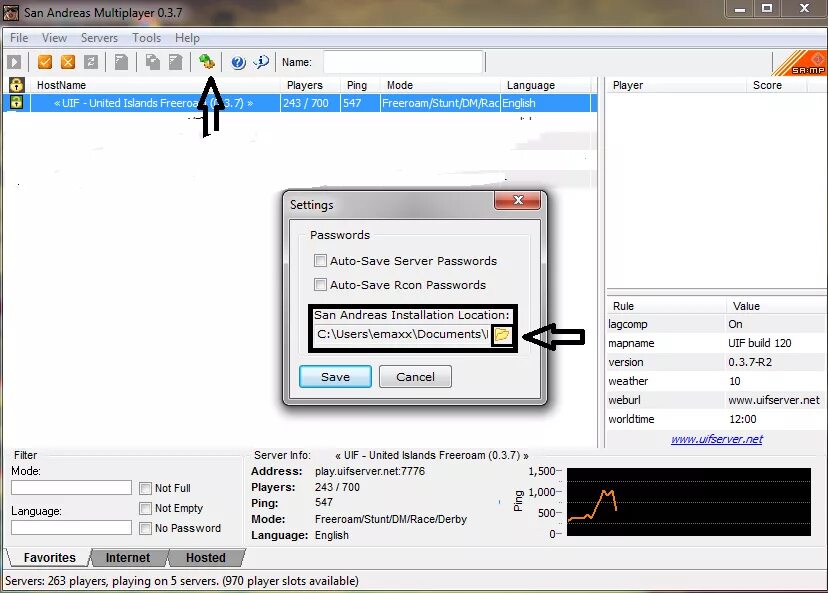Sort by the Ping column header

tap(361, 85)
